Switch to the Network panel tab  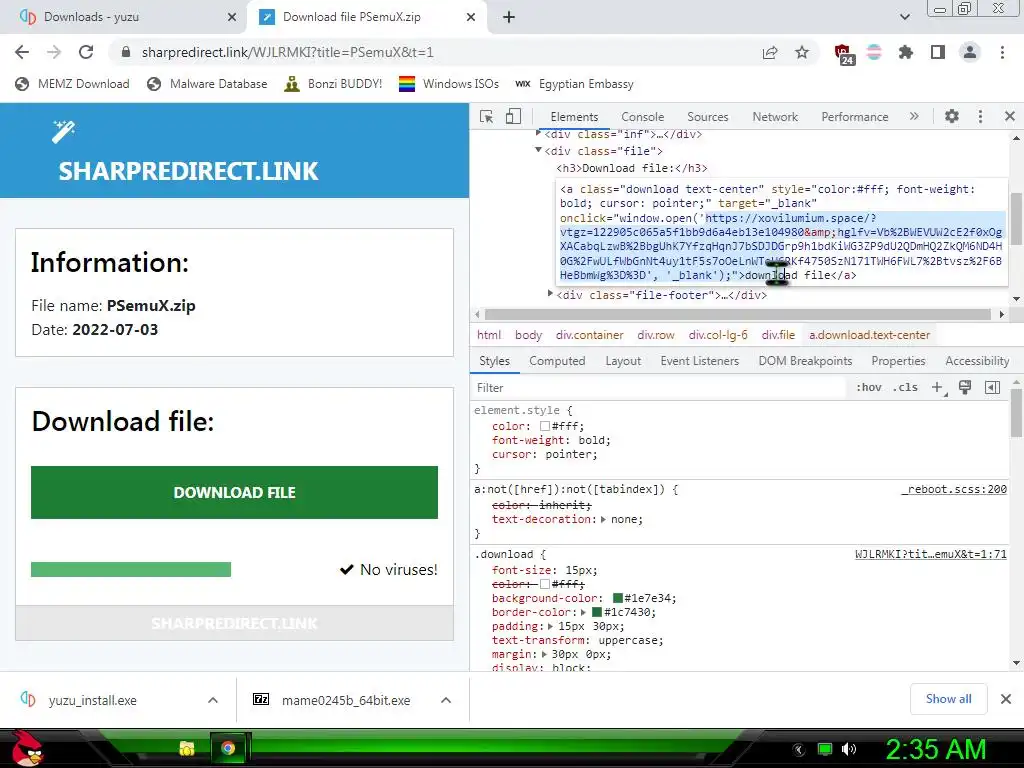point(775,117)
